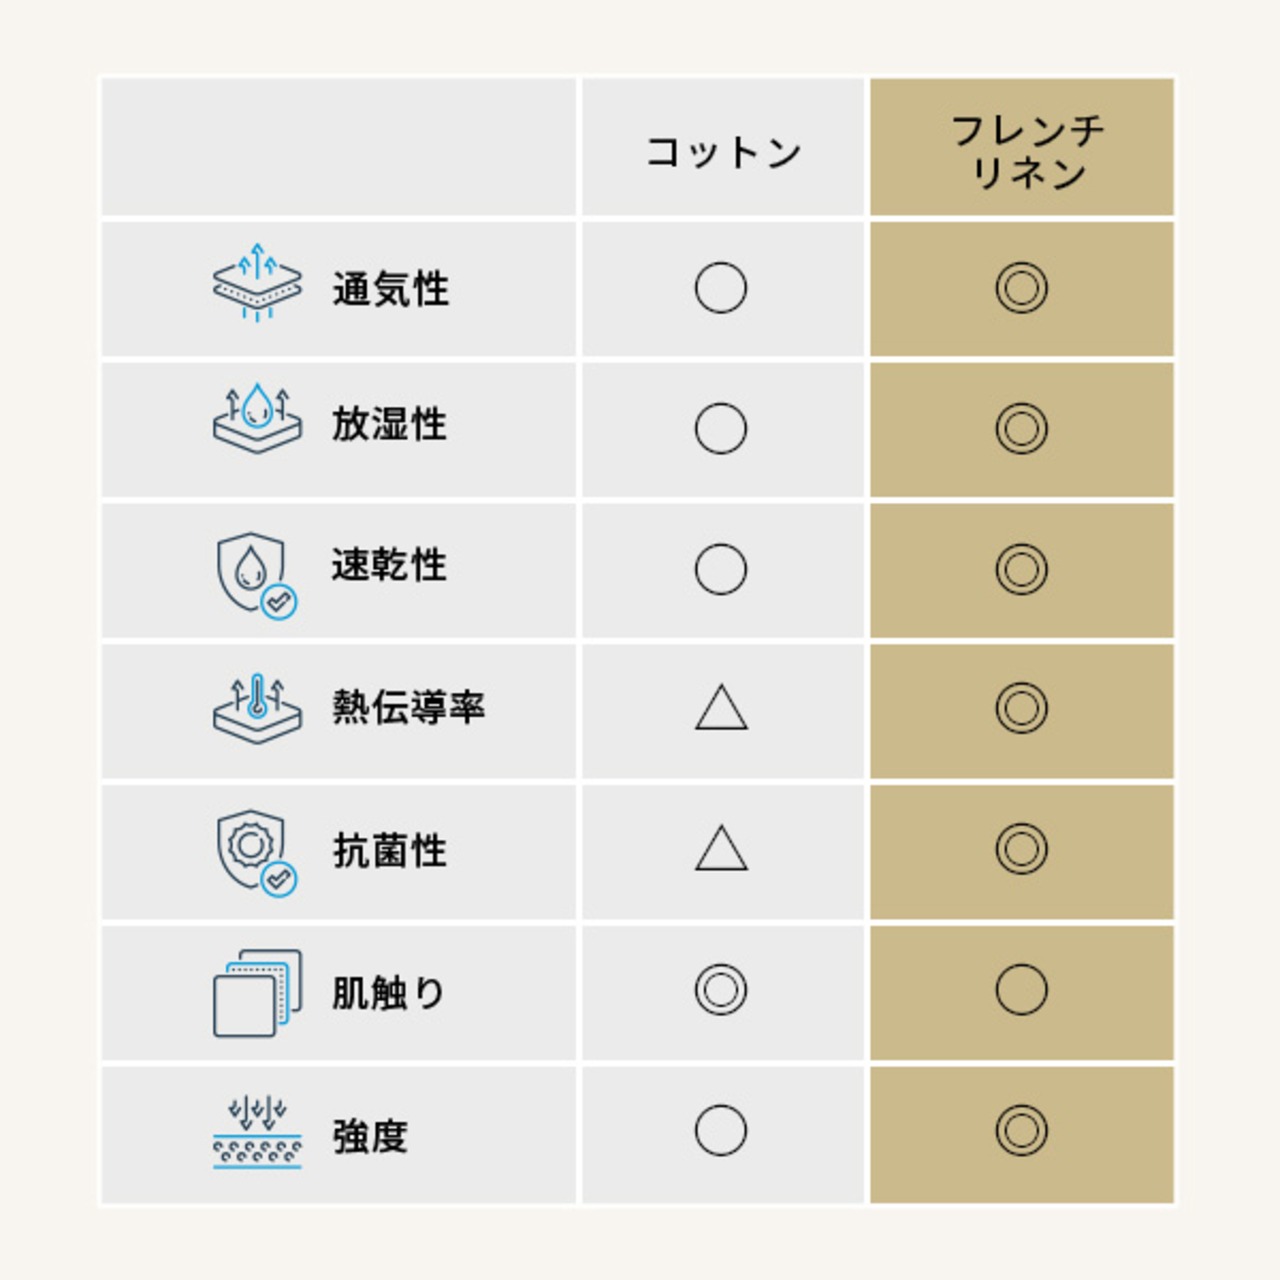Click French linen's single circle for 肌触り
The image size is (1280, 1280).
click(x=1021, y=990)
